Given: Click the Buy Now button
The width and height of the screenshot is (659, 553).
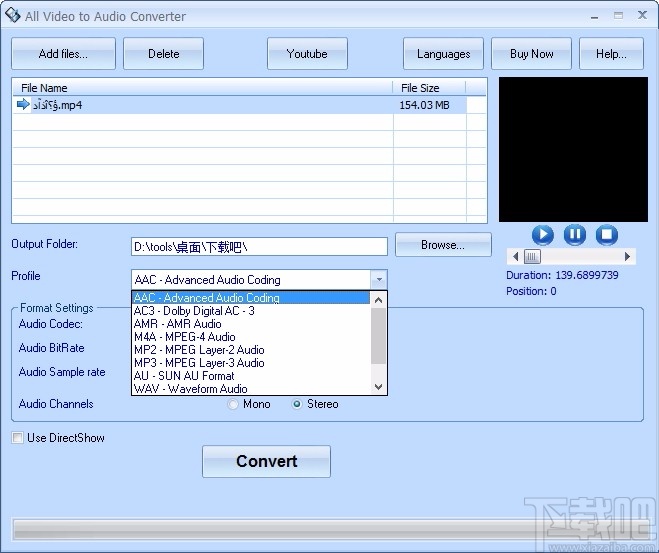Looking at the screenshot, I should 531,54.
